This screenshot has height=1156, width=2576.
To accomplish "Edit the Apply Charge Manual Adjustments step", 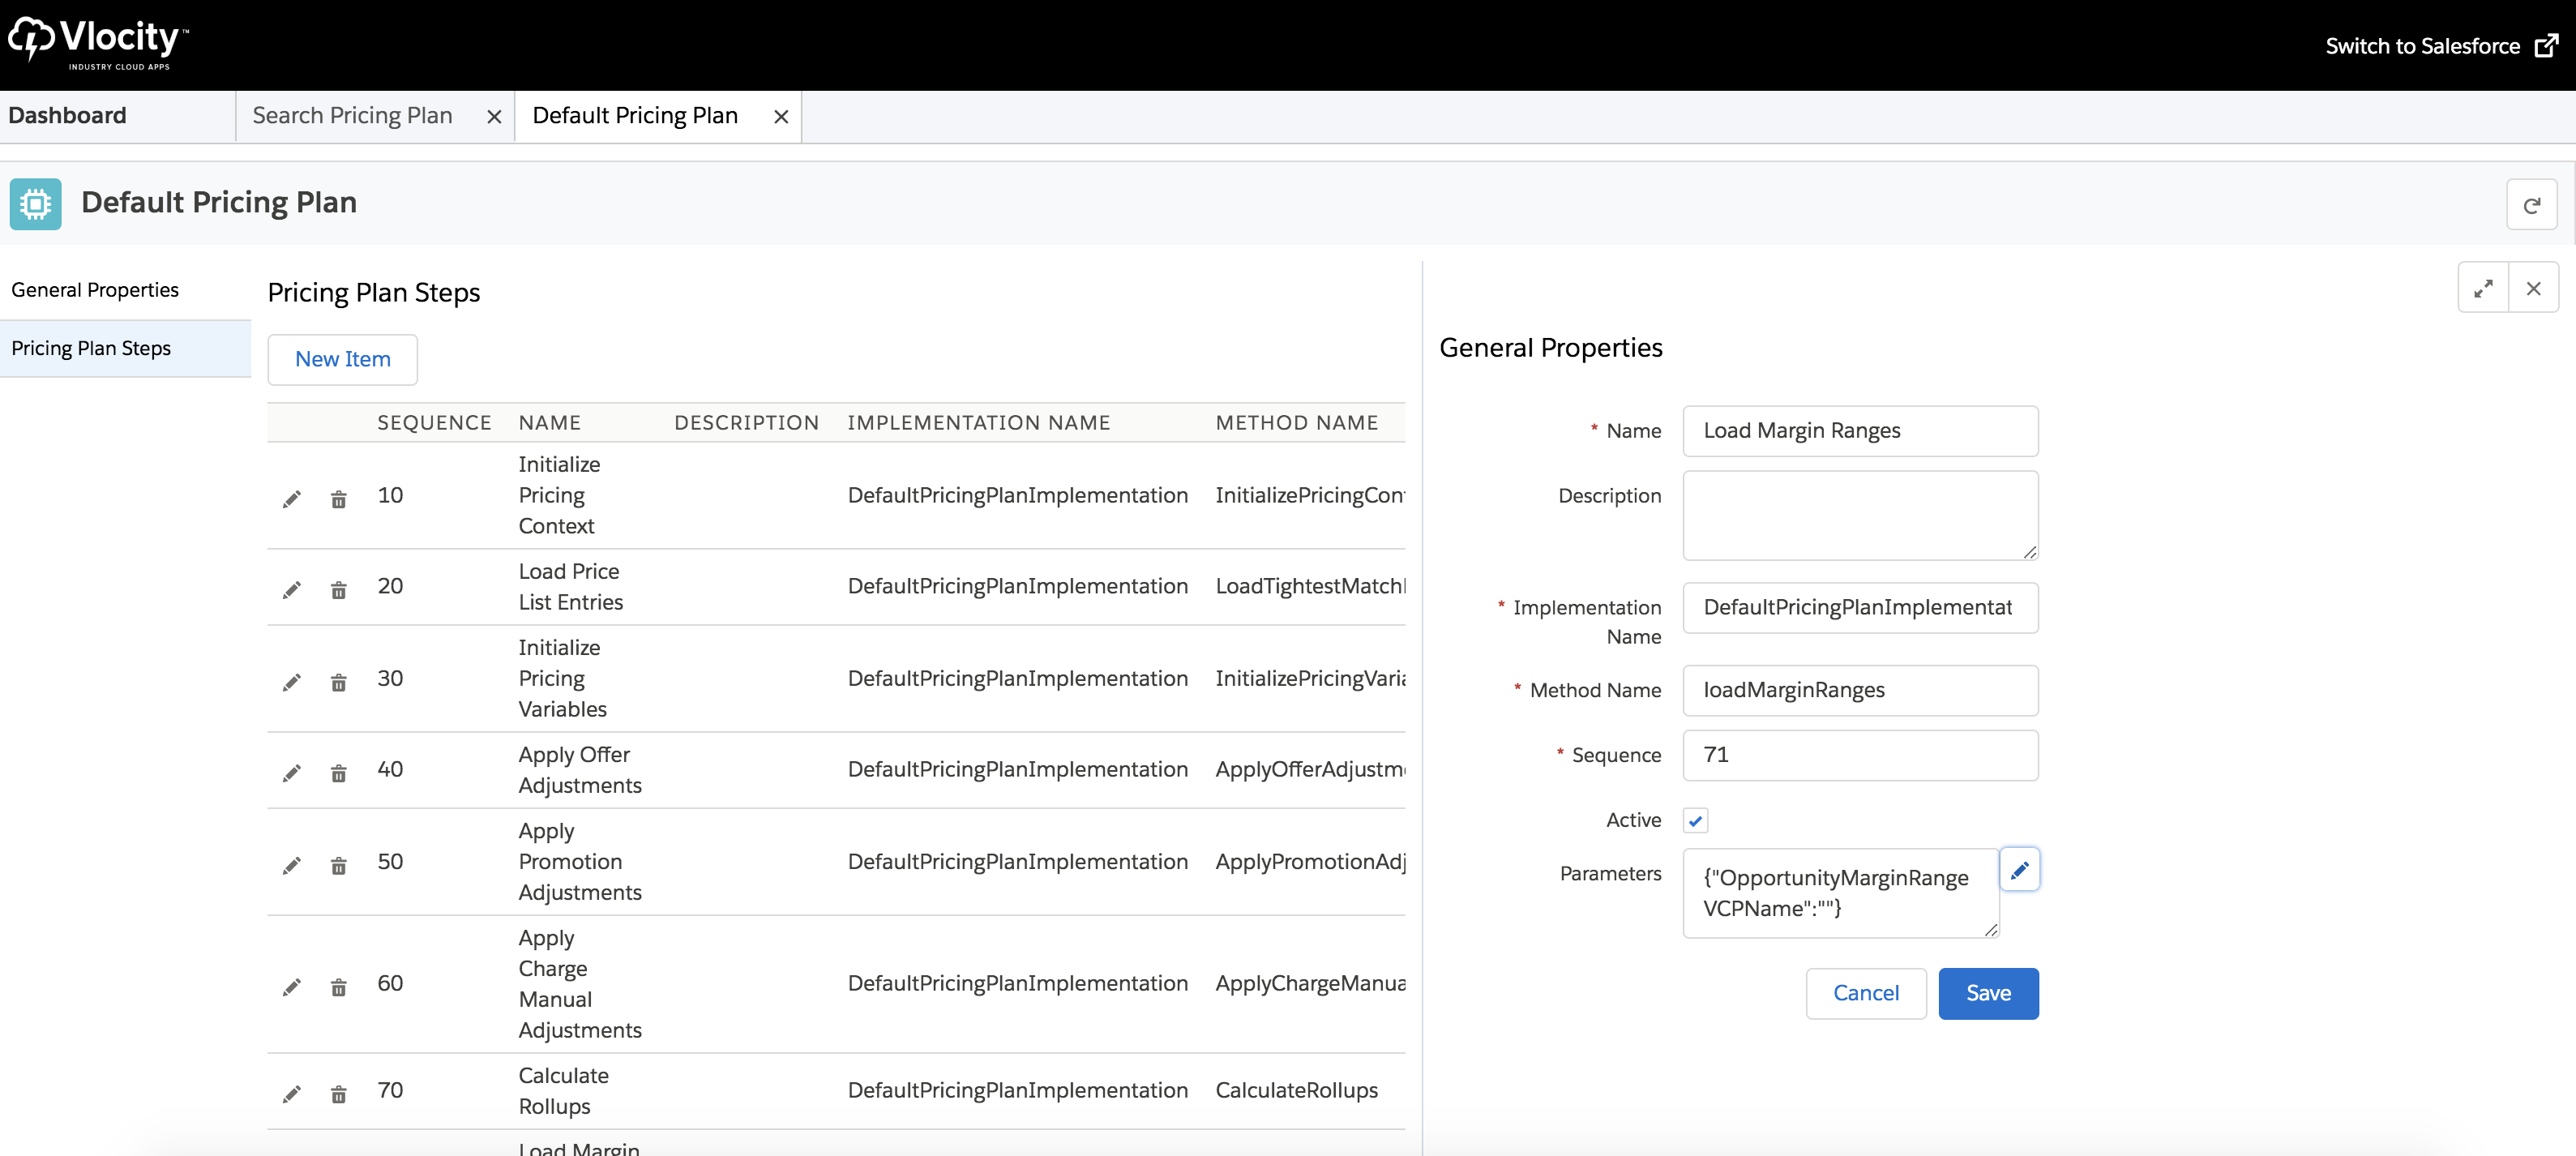I will pyautogui.click(x=291, y=987).
